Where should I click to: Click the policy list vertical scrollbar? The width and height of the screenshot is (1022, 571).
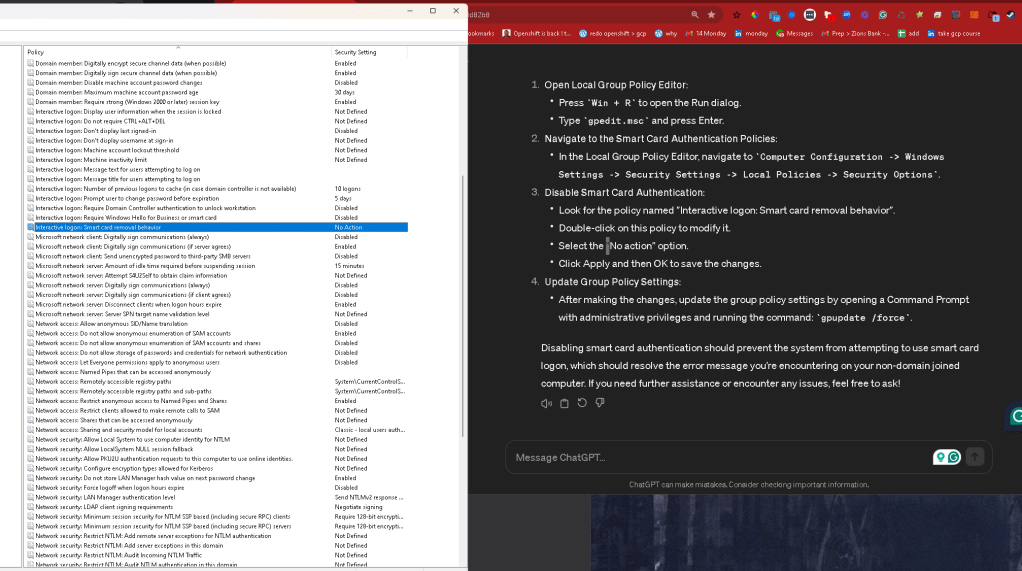click(x=463, y=306)
